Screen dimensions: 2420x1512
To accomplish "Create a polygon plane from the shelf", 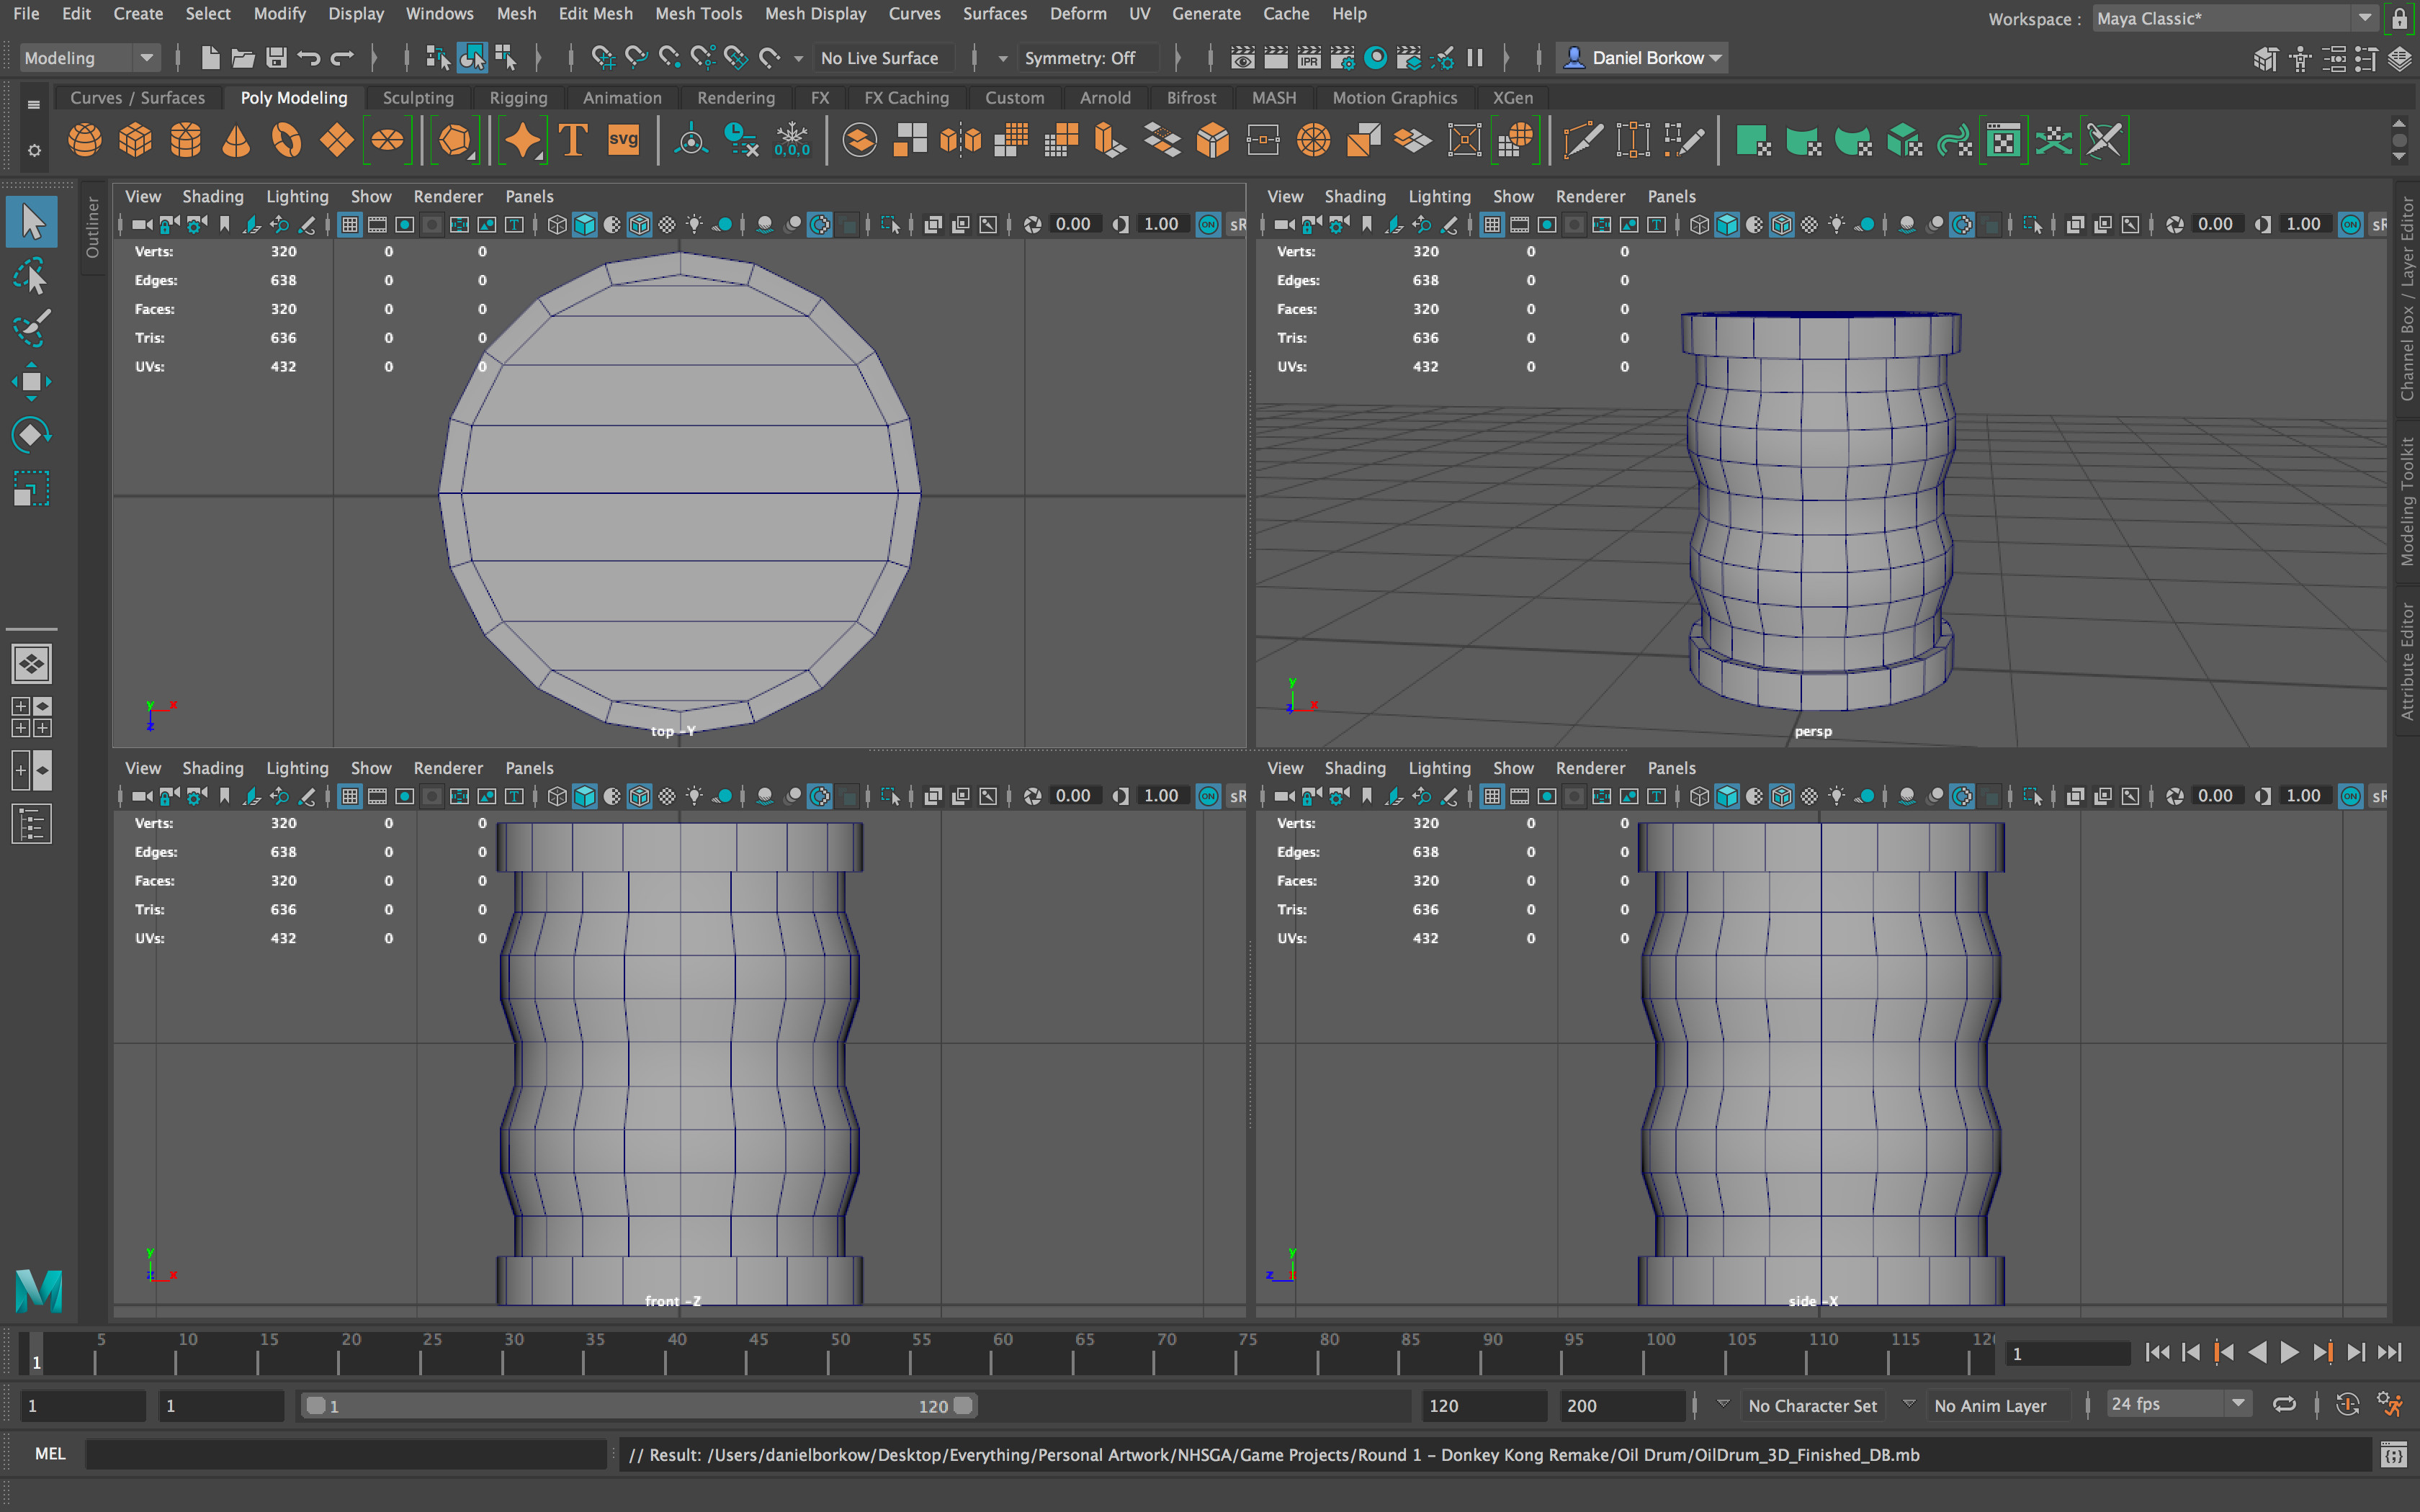I will (336, 140).
